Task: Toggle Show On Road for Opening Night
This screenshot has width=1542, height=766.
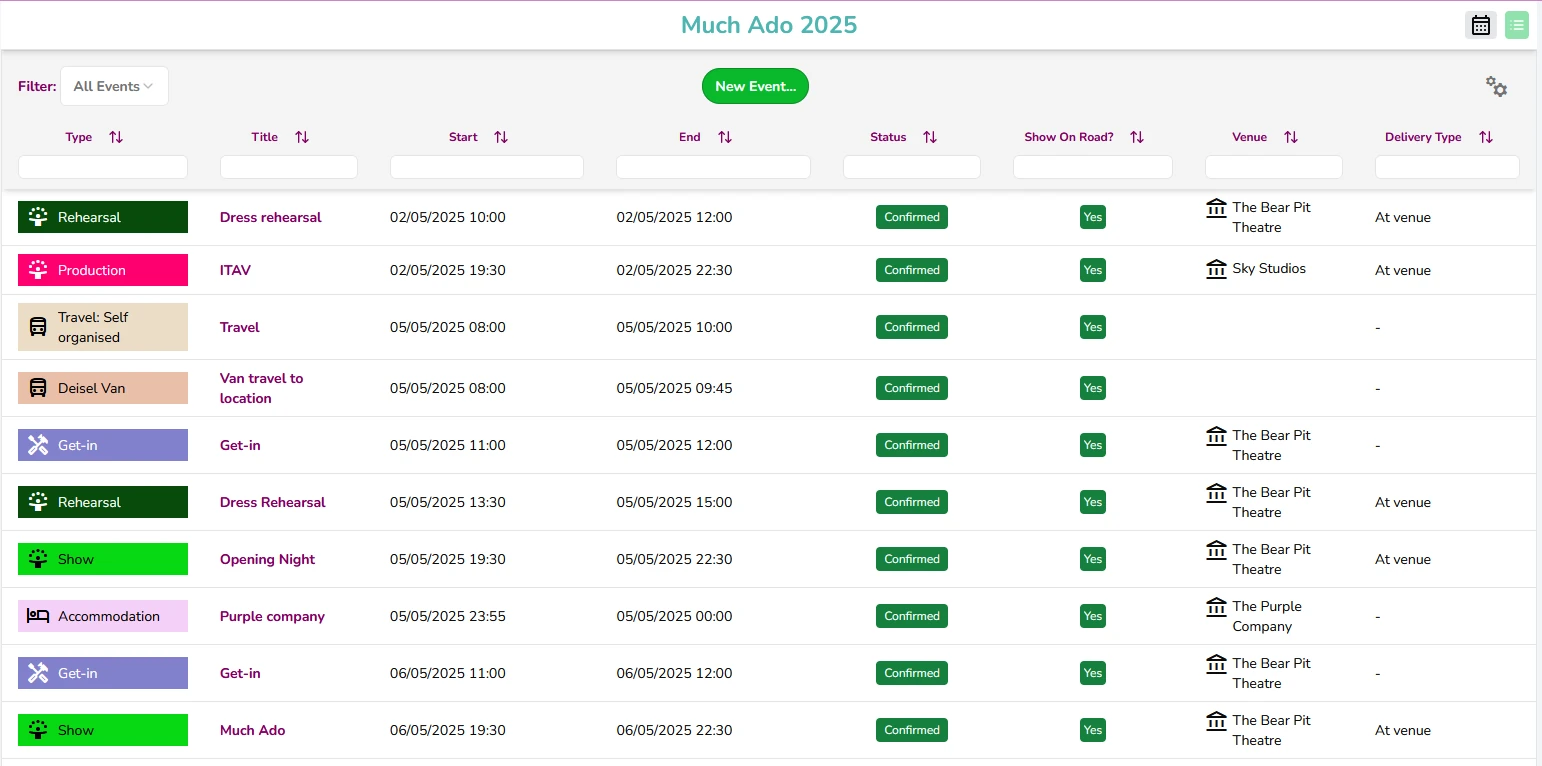Action: [x=1092, y=559]
